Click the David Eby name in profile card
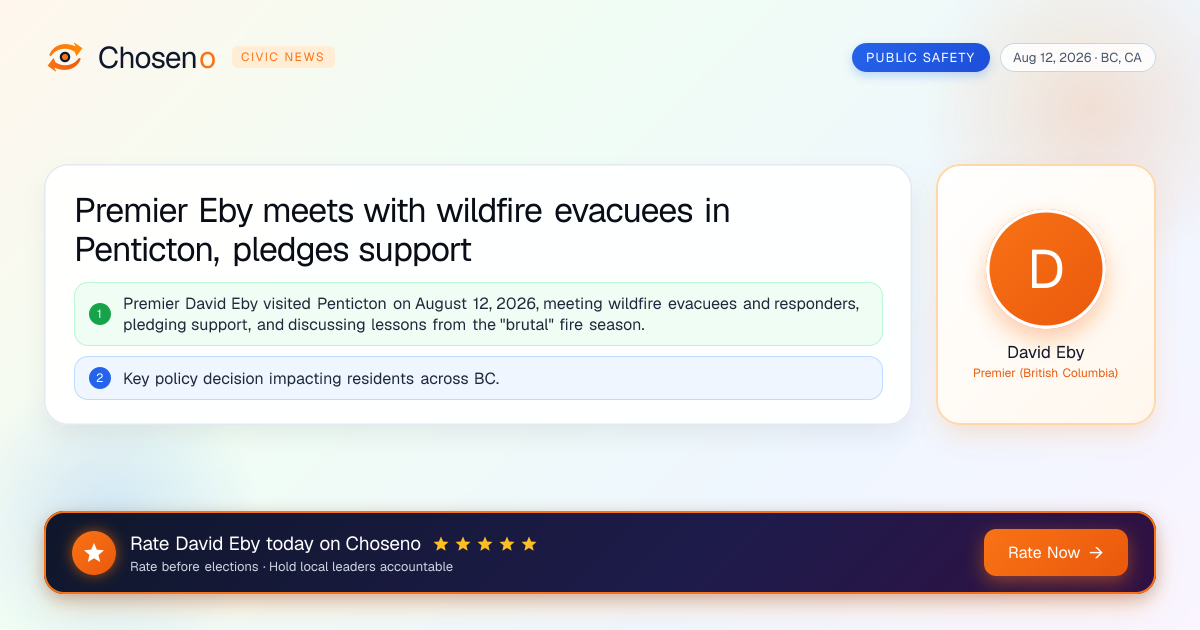Image resolution: width=1200 pixels, height=630 pixels. tap(1046, 352)
